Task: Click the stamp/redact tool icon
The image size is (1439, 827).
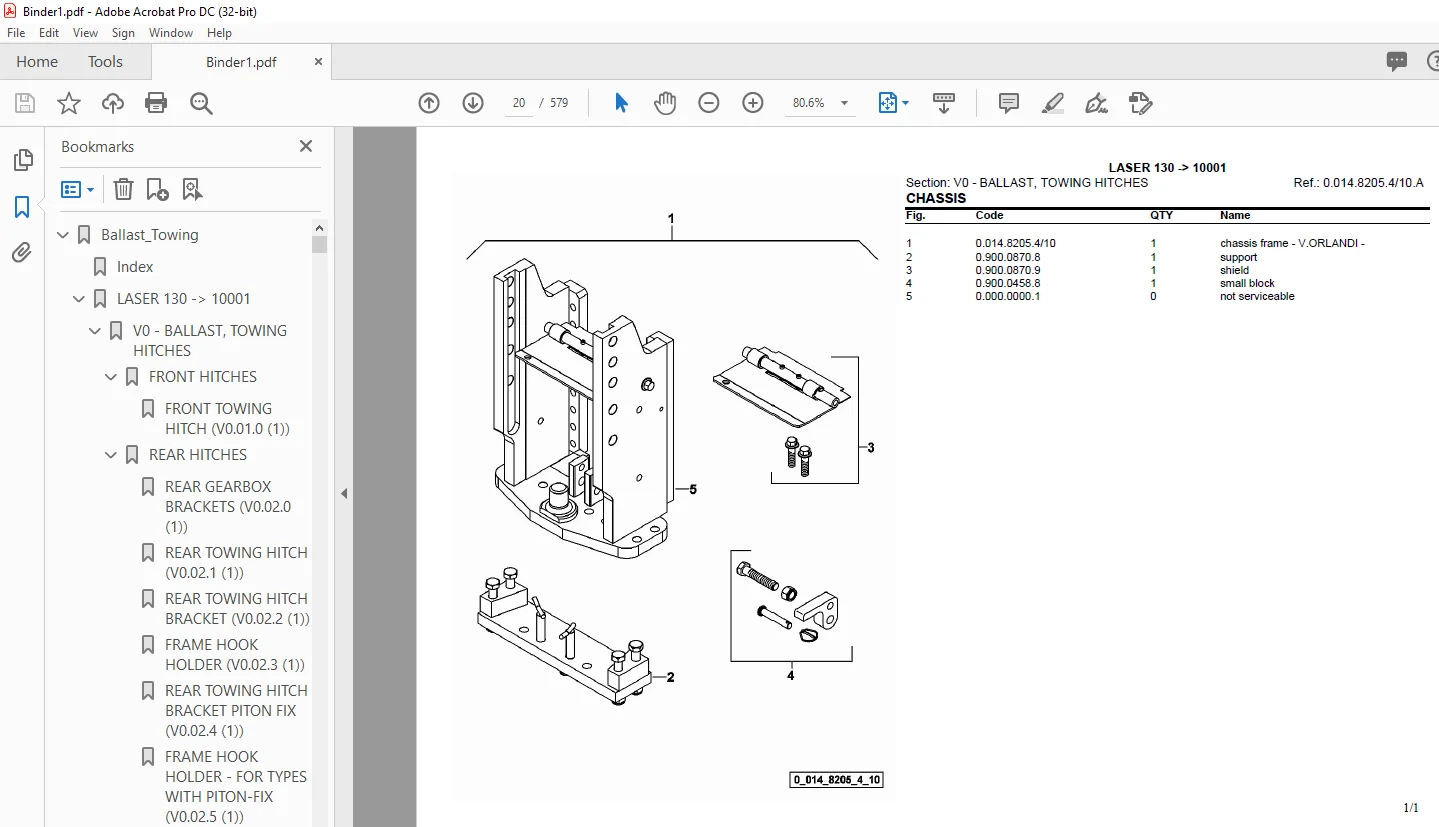Action: (x=1141, y=103)
